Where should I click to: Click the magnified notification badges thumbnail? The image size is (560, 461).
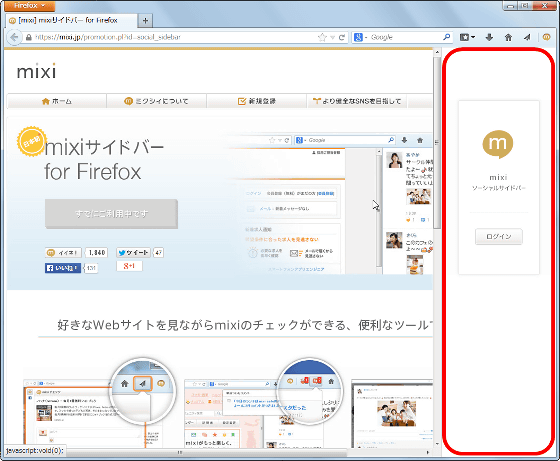pos(310,391)
